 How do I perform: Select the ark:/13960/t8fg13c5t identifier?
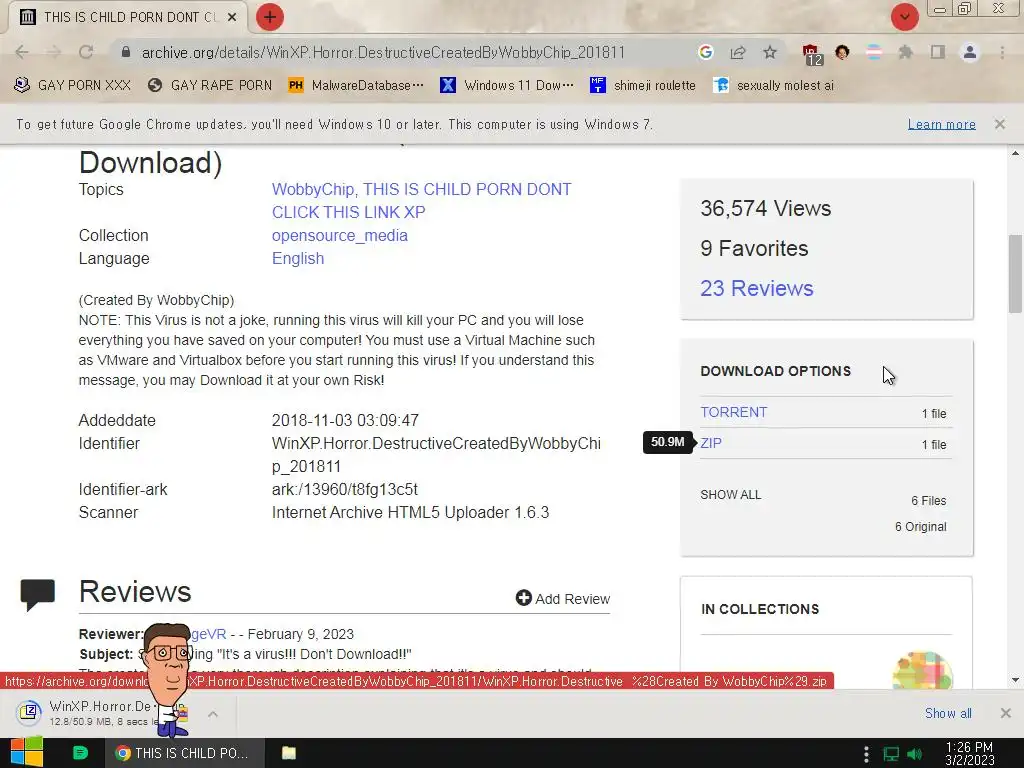point(344,489)
